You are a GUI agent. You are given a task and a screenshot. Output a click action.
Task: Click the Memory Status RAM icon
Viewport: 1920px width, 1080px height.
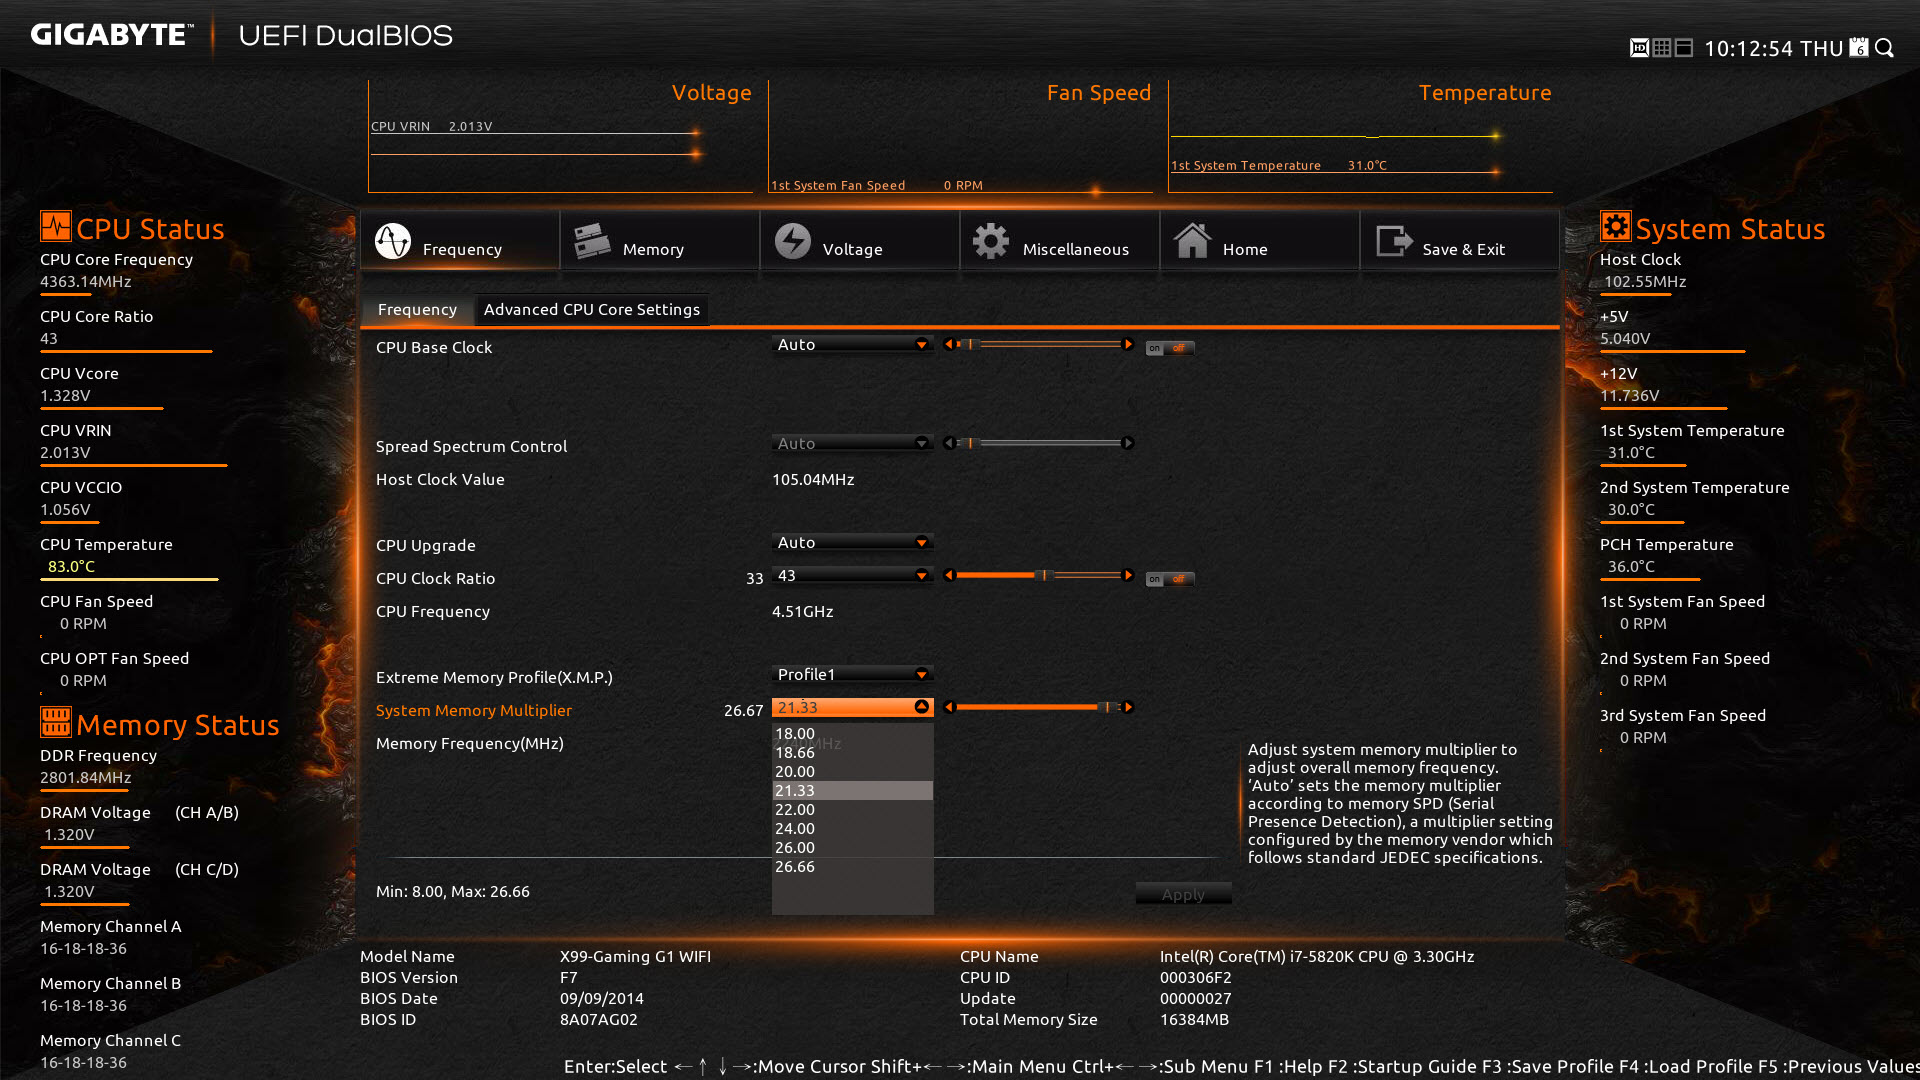point(56,721)
